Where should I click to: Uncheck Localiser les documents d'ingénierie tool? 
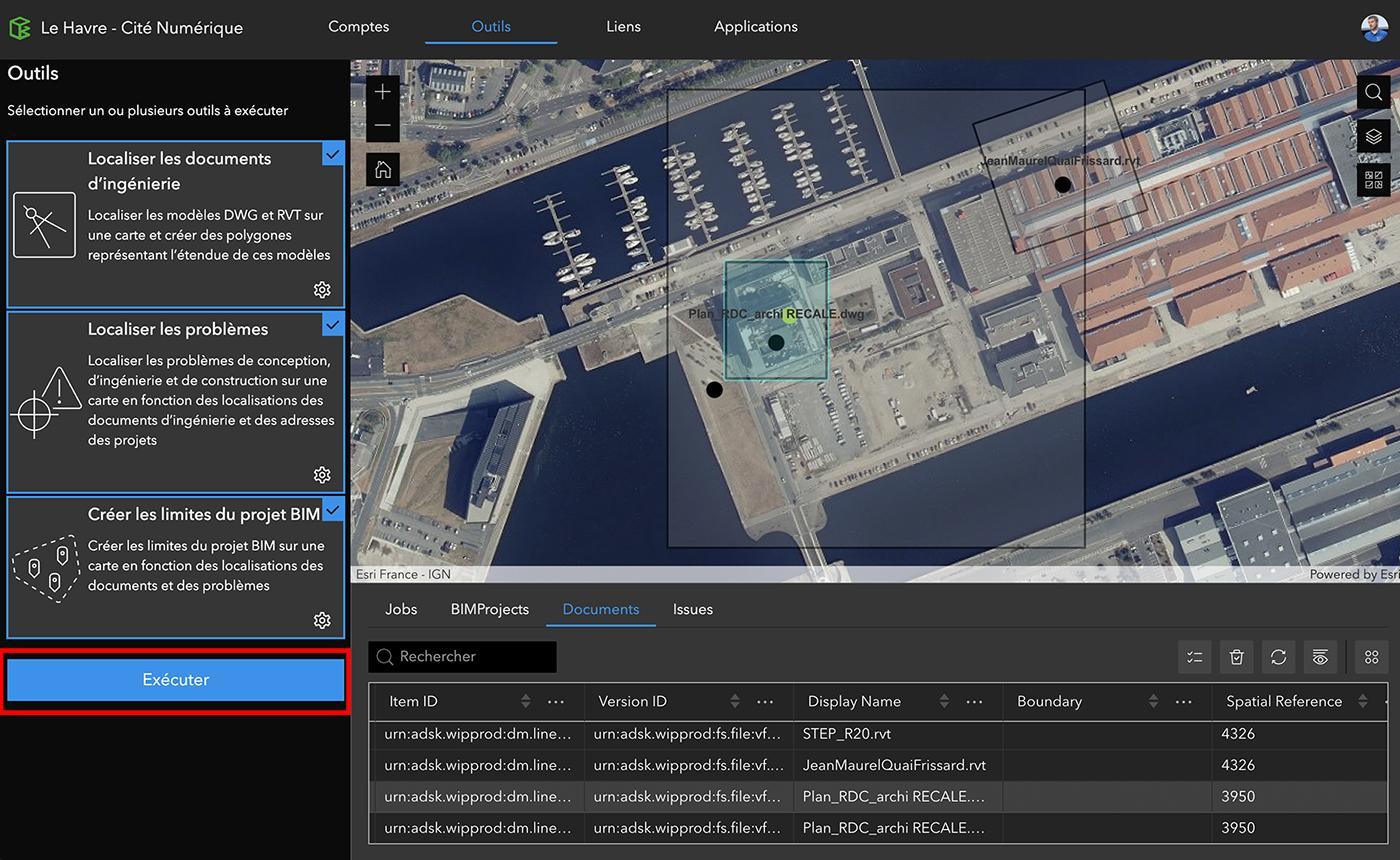333,153
